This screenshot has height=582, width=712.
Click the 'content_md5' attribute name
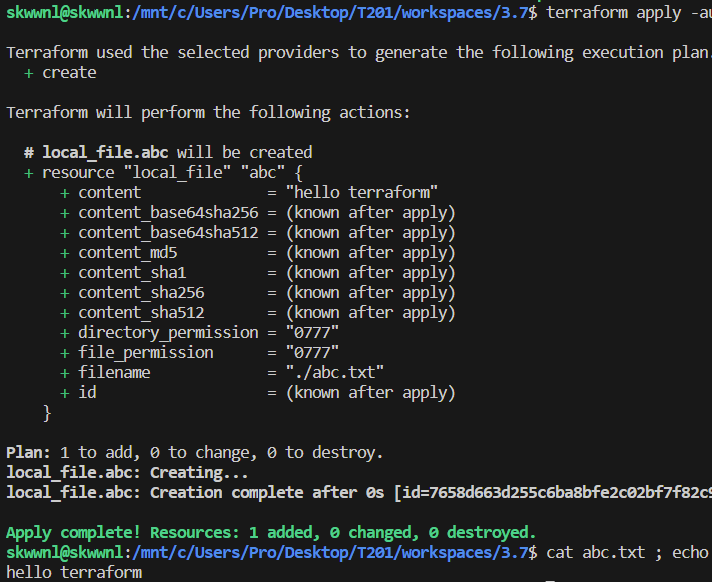pos(128,252)
